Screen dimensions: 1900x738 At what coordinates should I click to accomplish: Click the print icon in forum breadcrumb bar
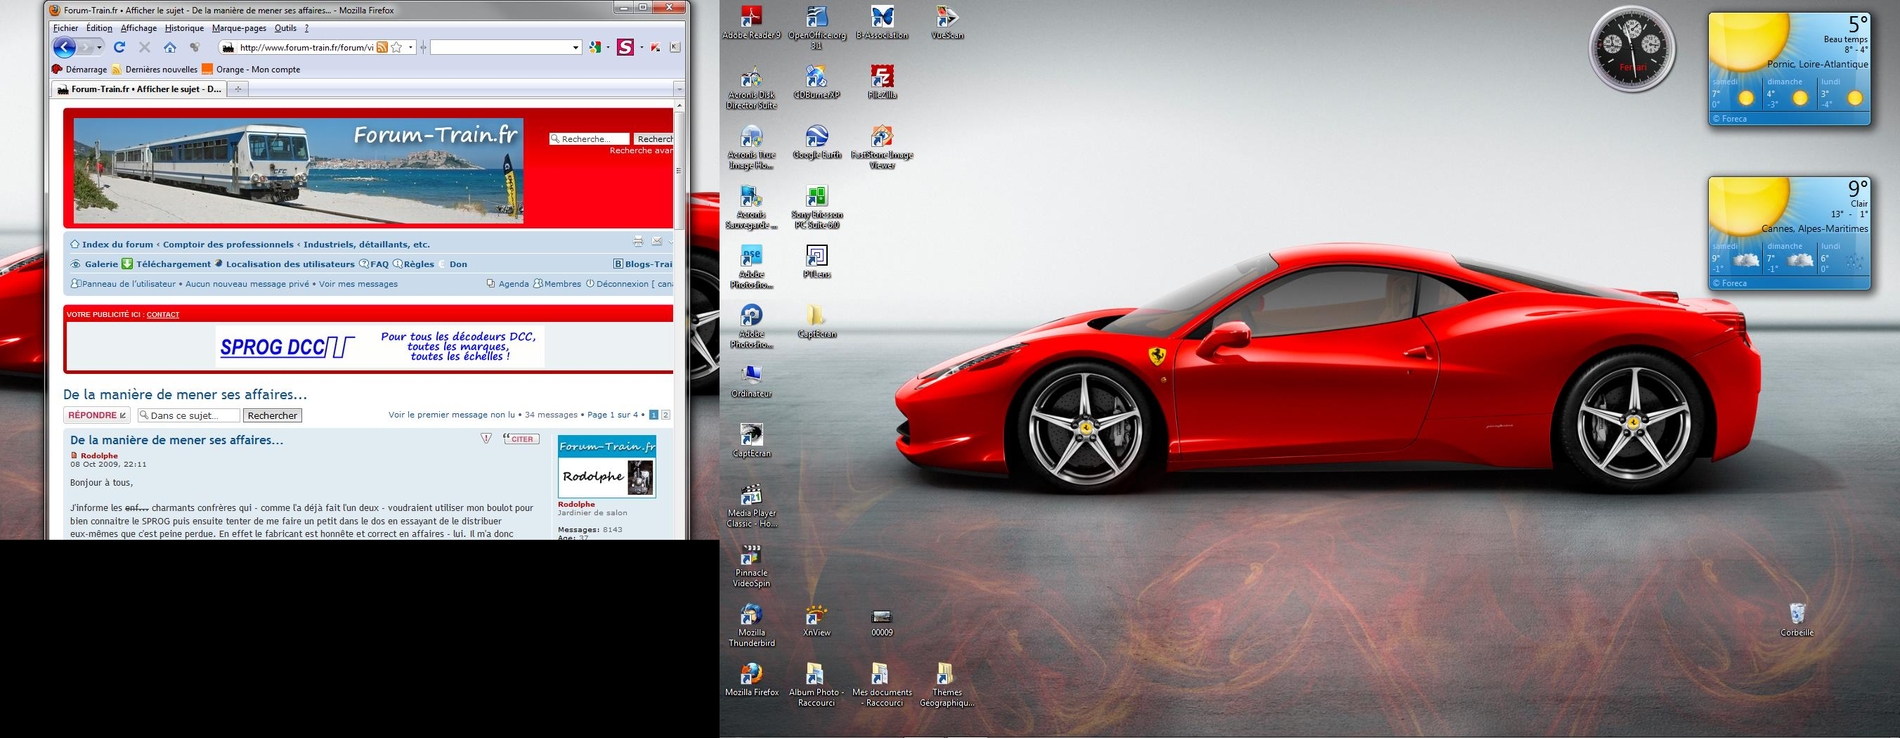(638, 242)
